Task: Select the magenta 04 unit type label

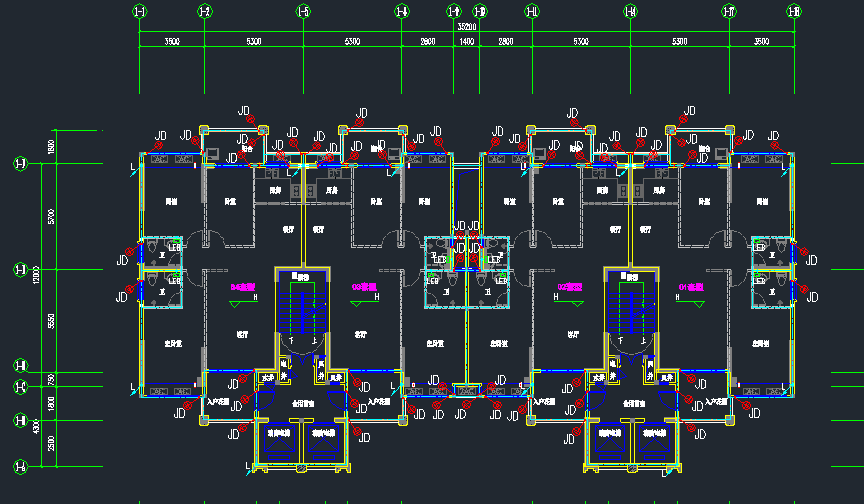Action: 244,287
